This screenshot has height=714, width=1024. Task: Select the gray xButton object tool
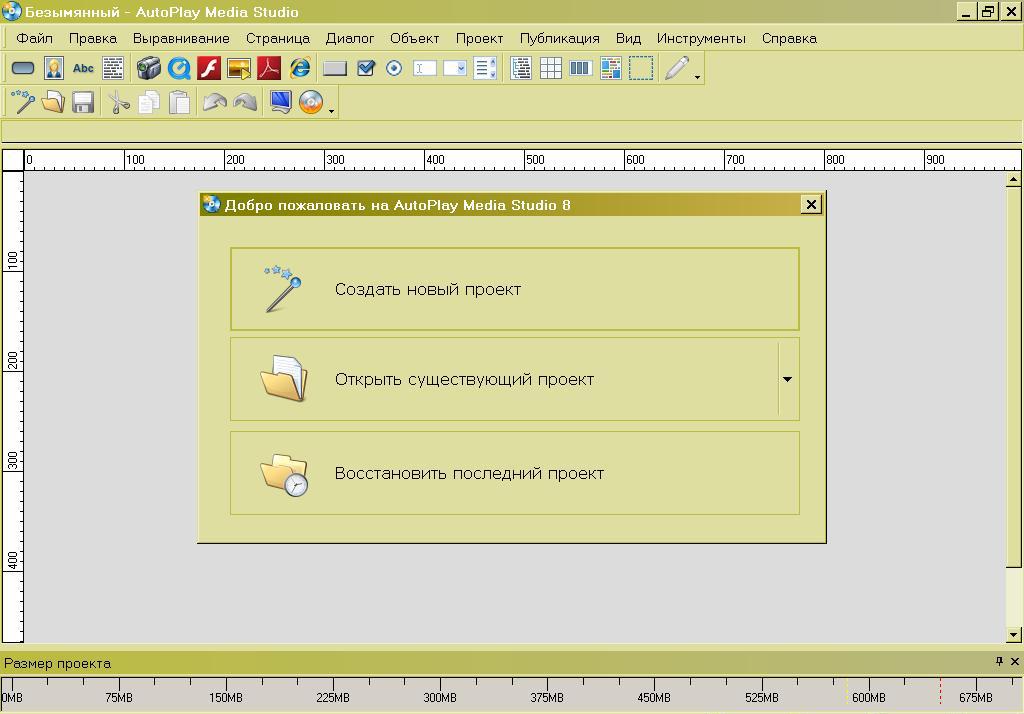click(334, 68)
